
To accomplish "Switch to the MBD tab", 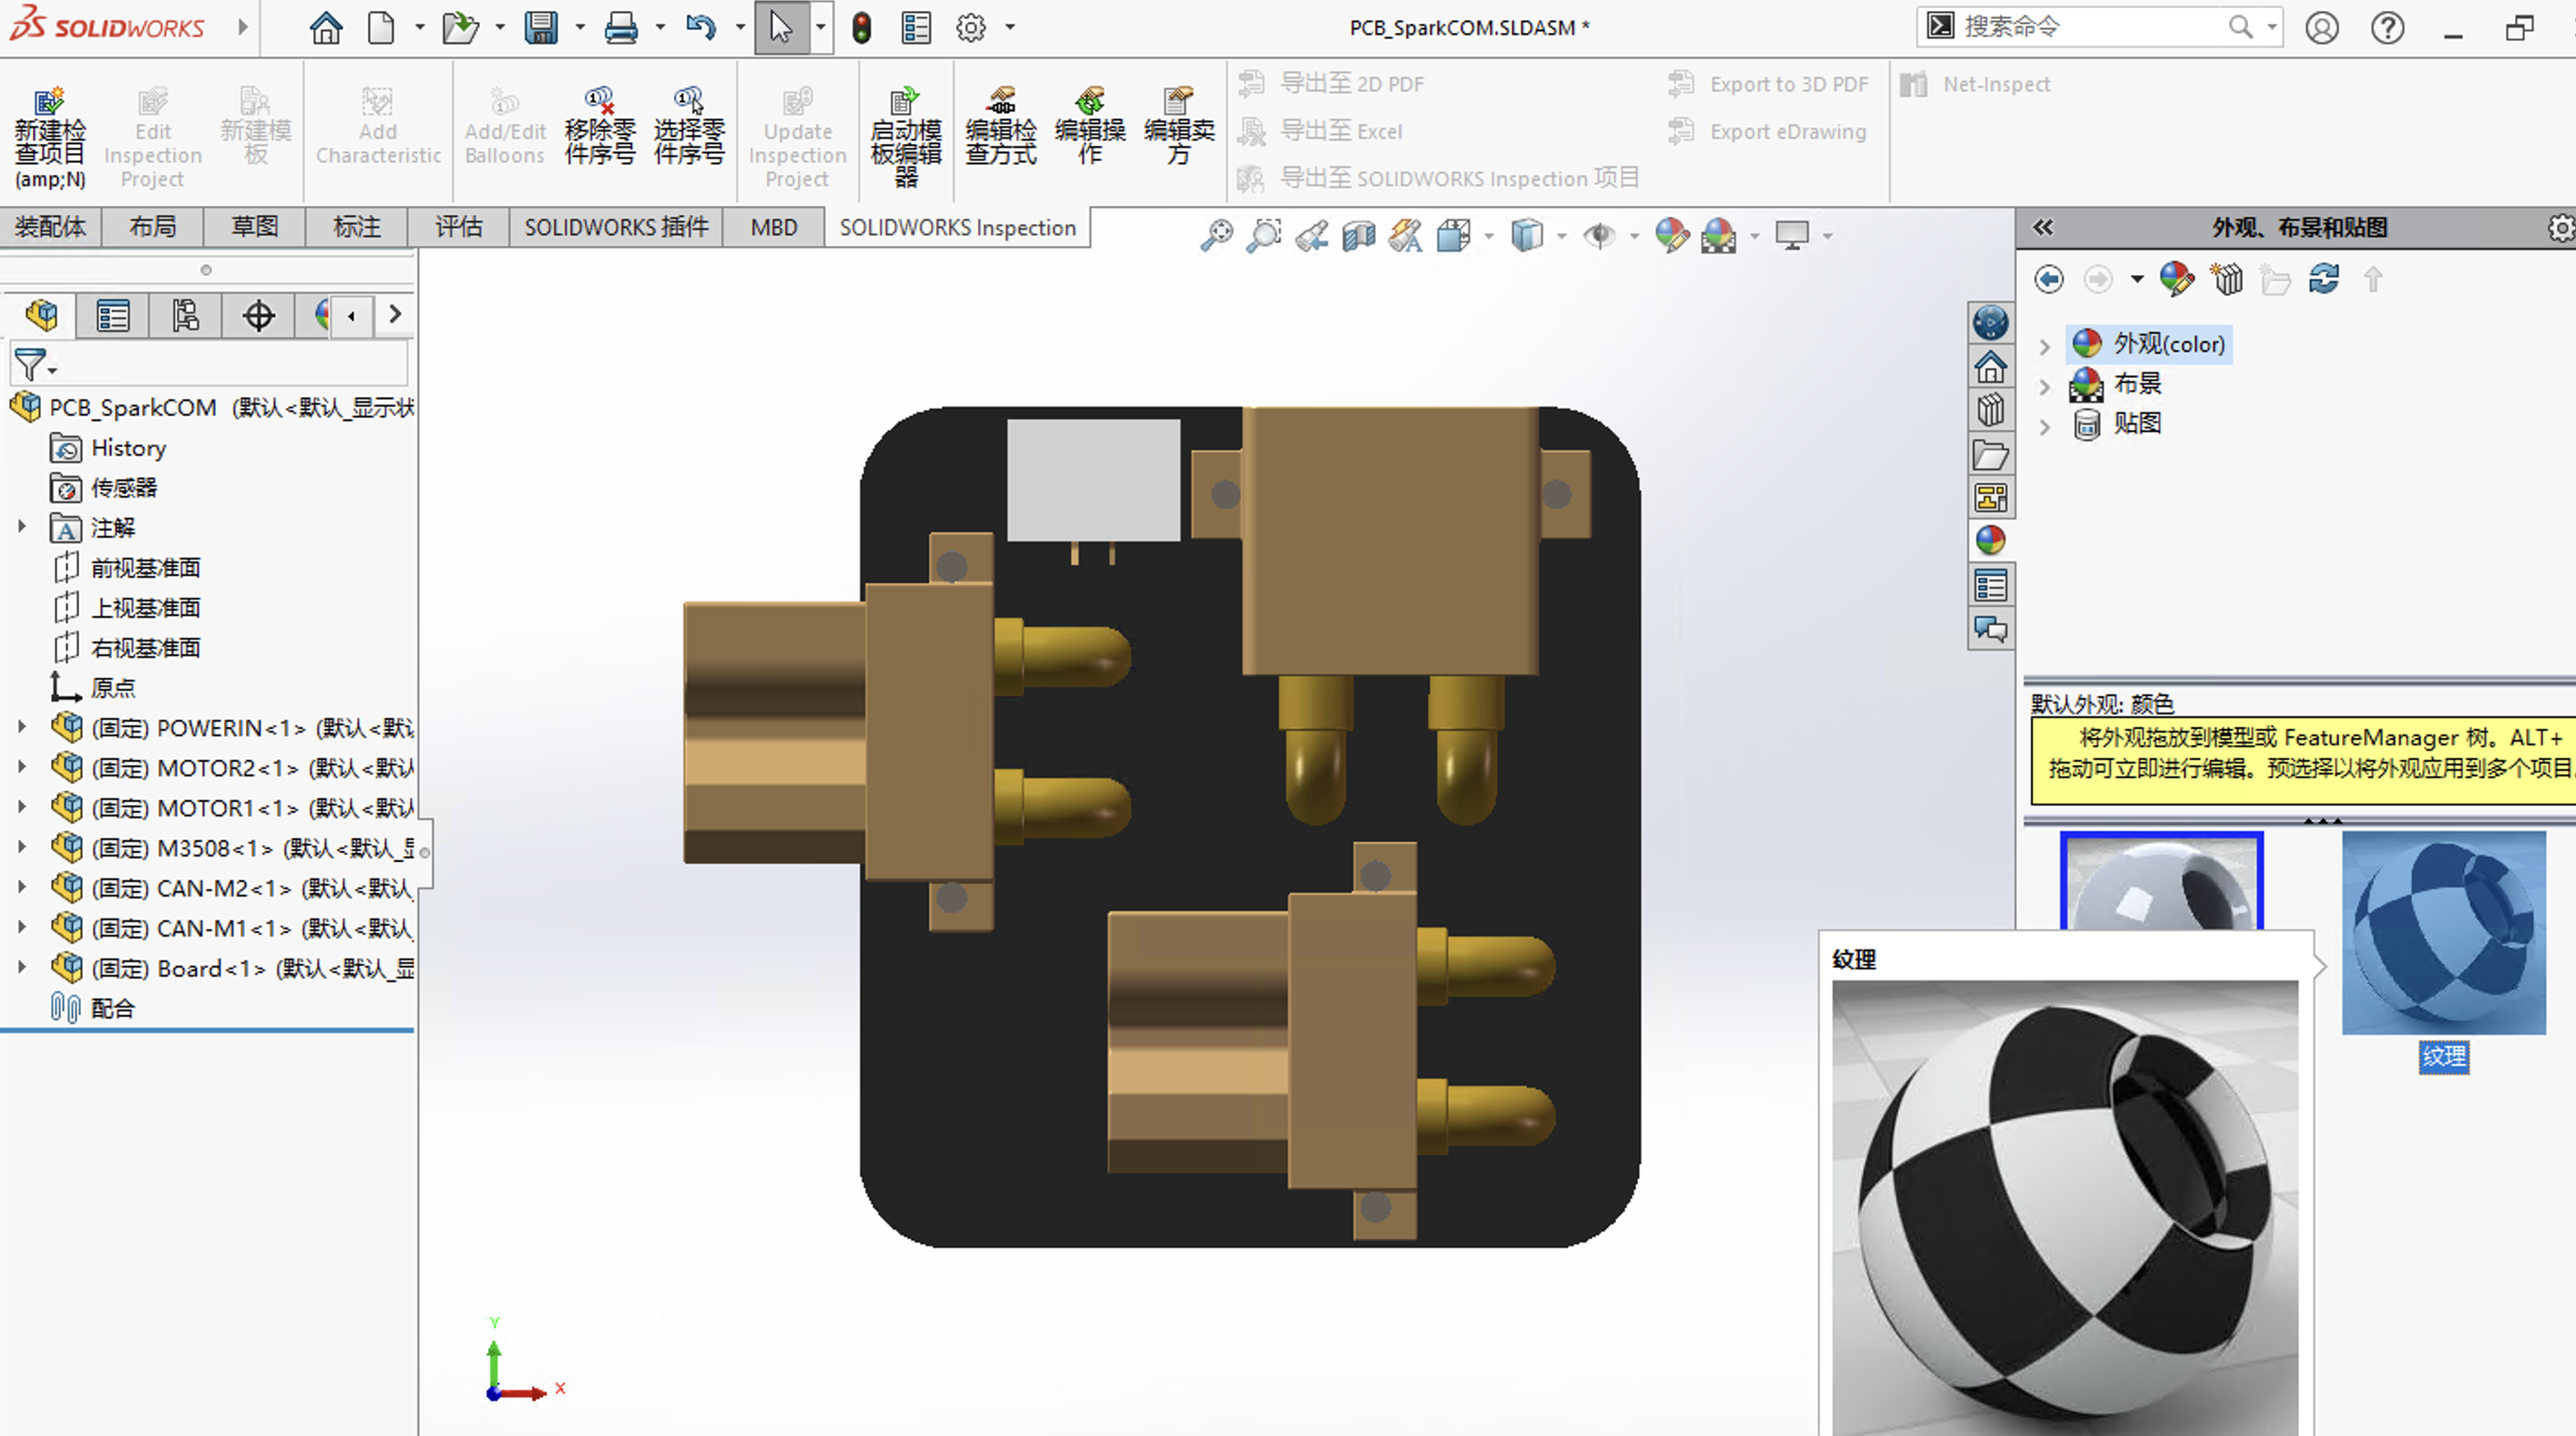I will [x=774, y=228].
